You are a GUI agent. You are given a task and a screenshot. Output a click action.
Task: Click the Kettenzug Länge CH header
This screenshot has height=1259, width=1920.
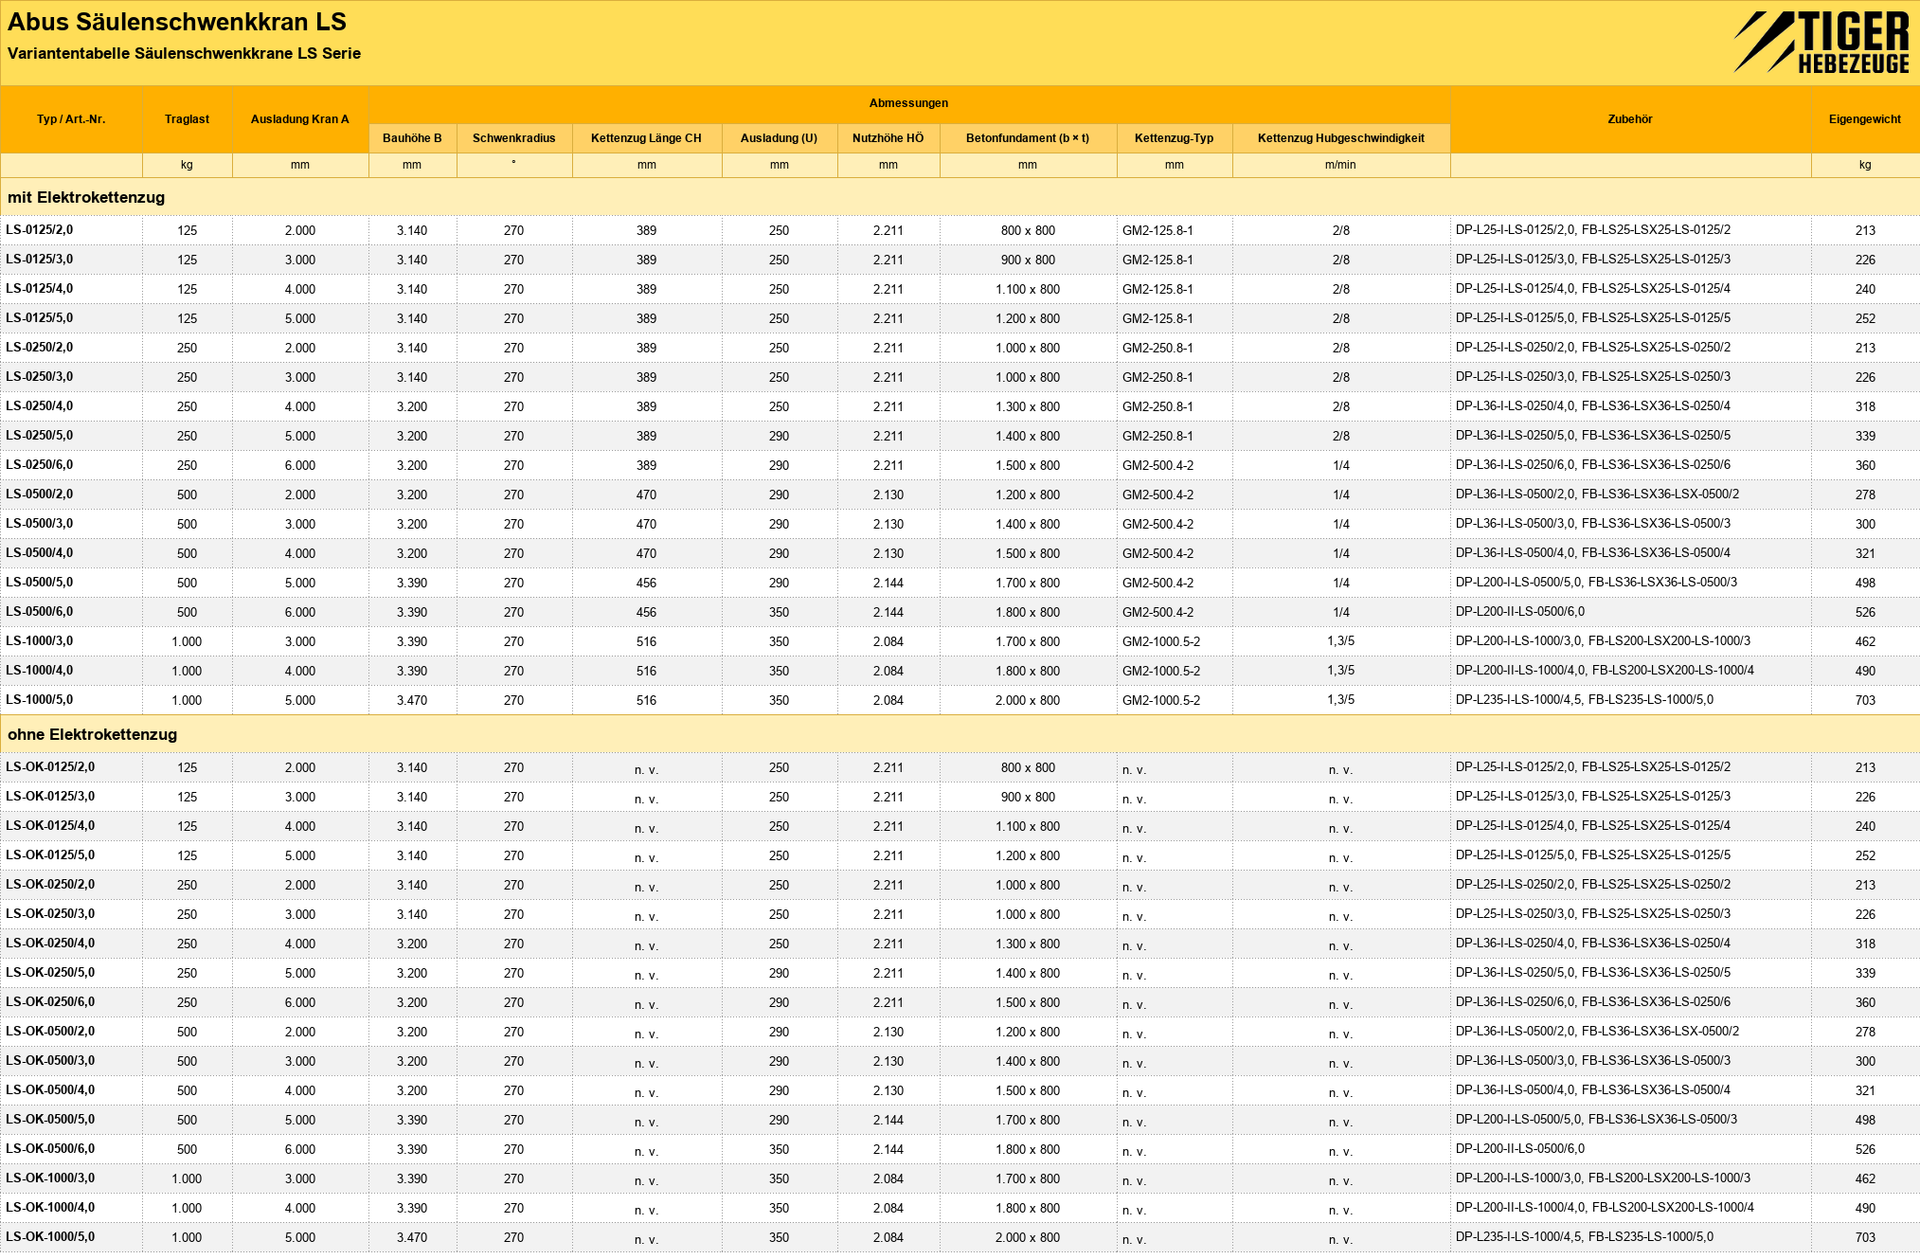click(646, 138)
